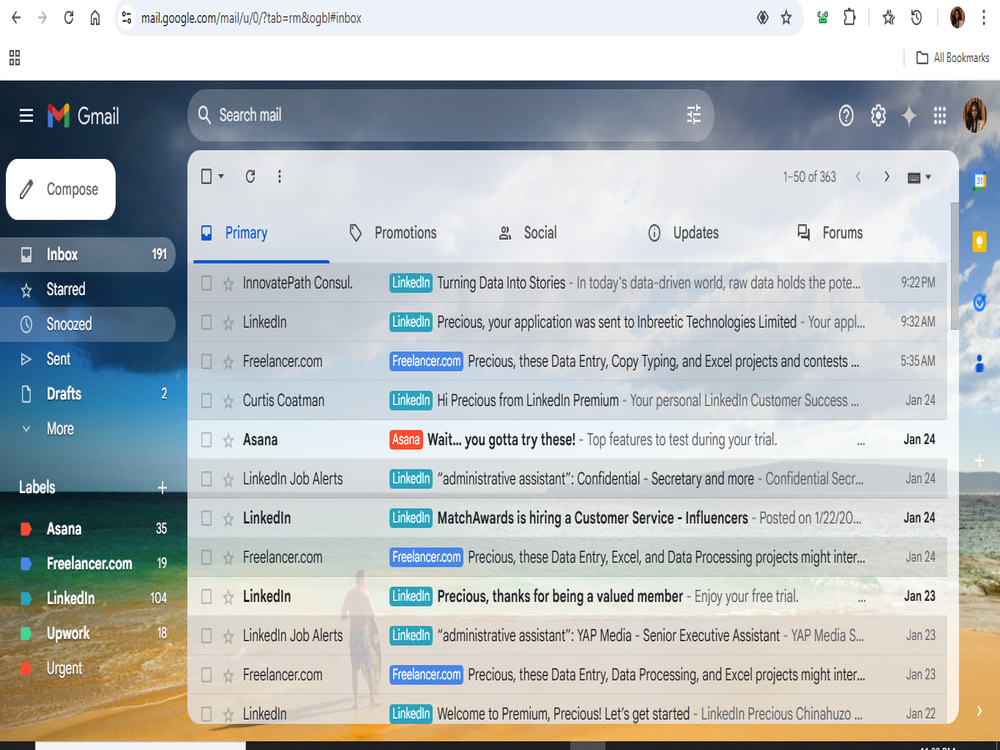Image resolution: width=1000 pixels, height=750 pixels.
Task: Open the Sent folder
Action: coord(87,359)
